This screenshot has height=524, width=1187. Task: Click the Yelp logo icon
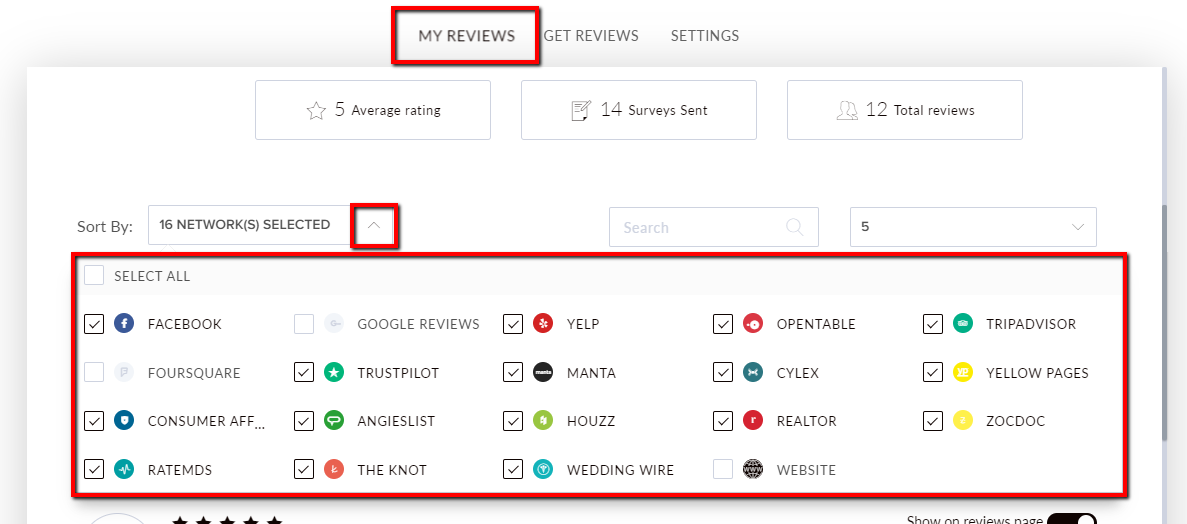tap(544, 324)
